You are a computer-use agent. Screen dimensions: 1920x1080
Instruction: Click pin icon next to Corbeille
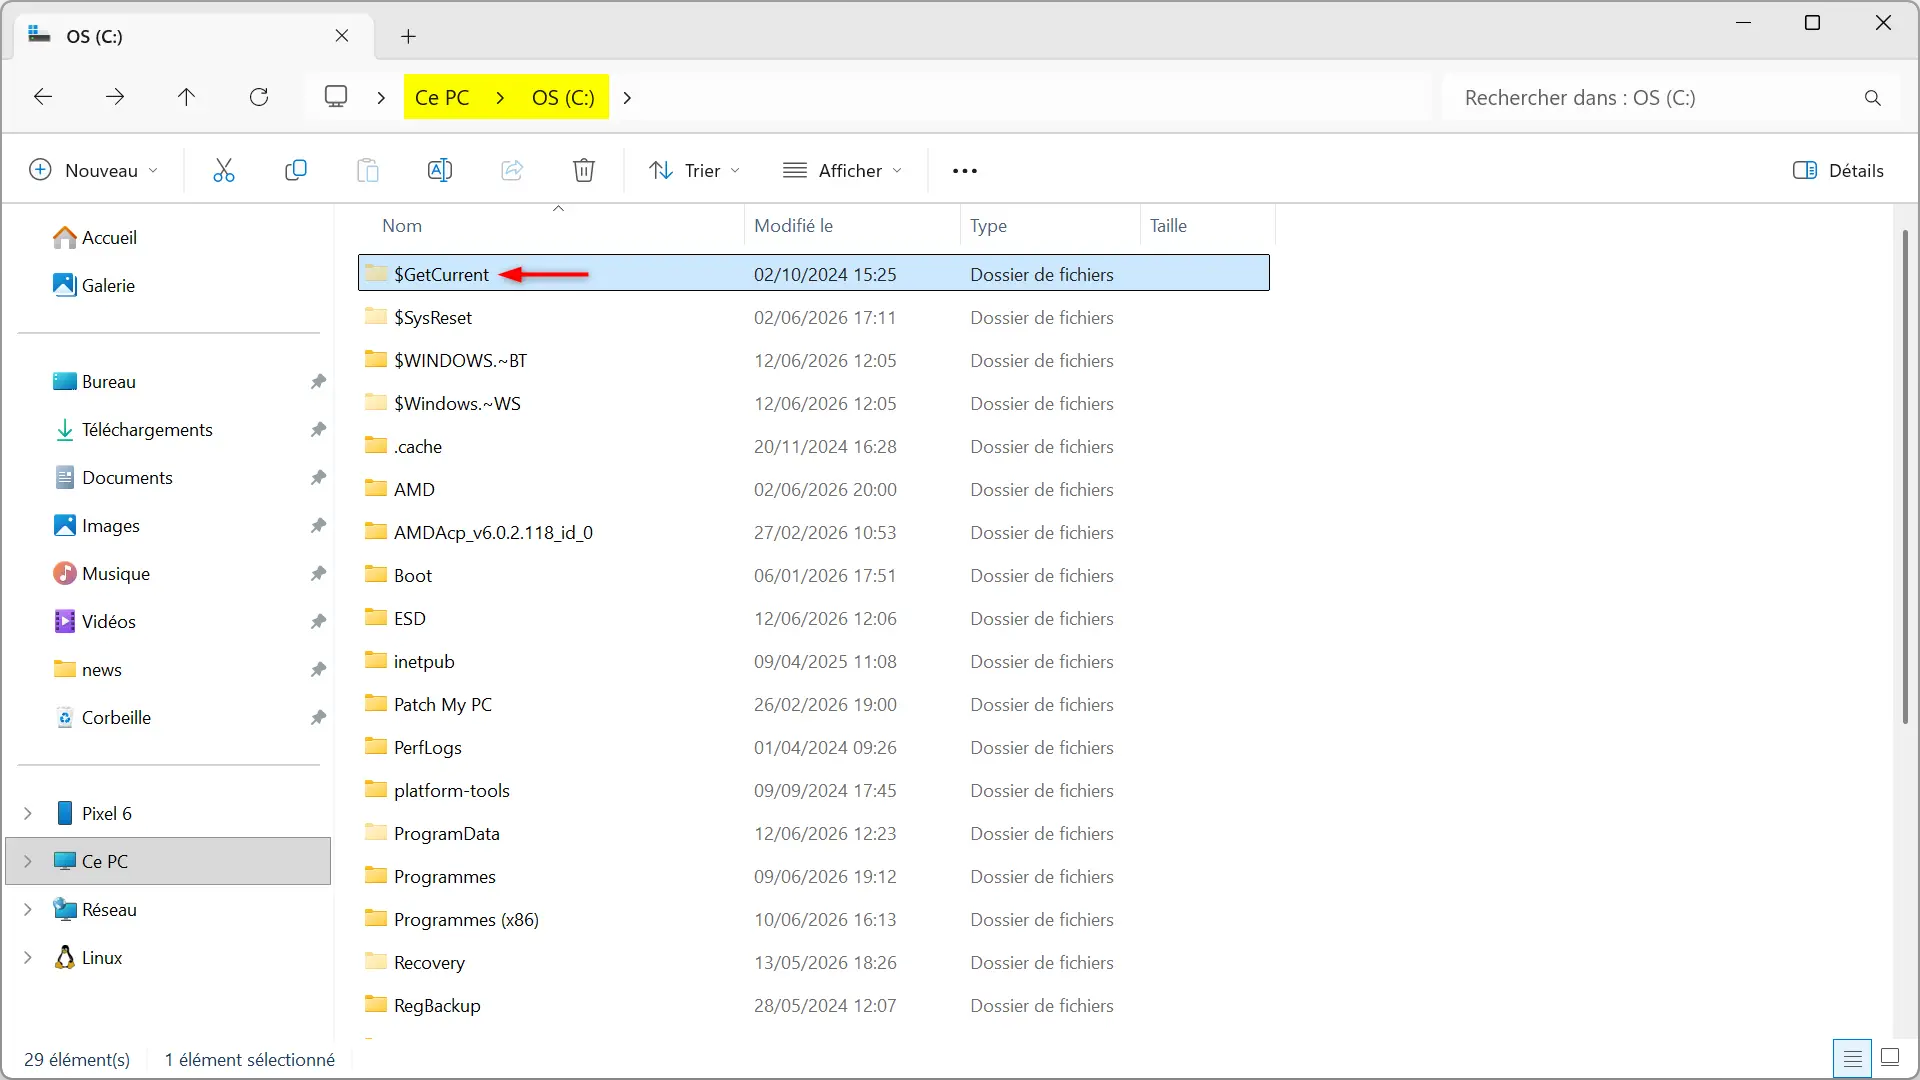tap(318, 717)
